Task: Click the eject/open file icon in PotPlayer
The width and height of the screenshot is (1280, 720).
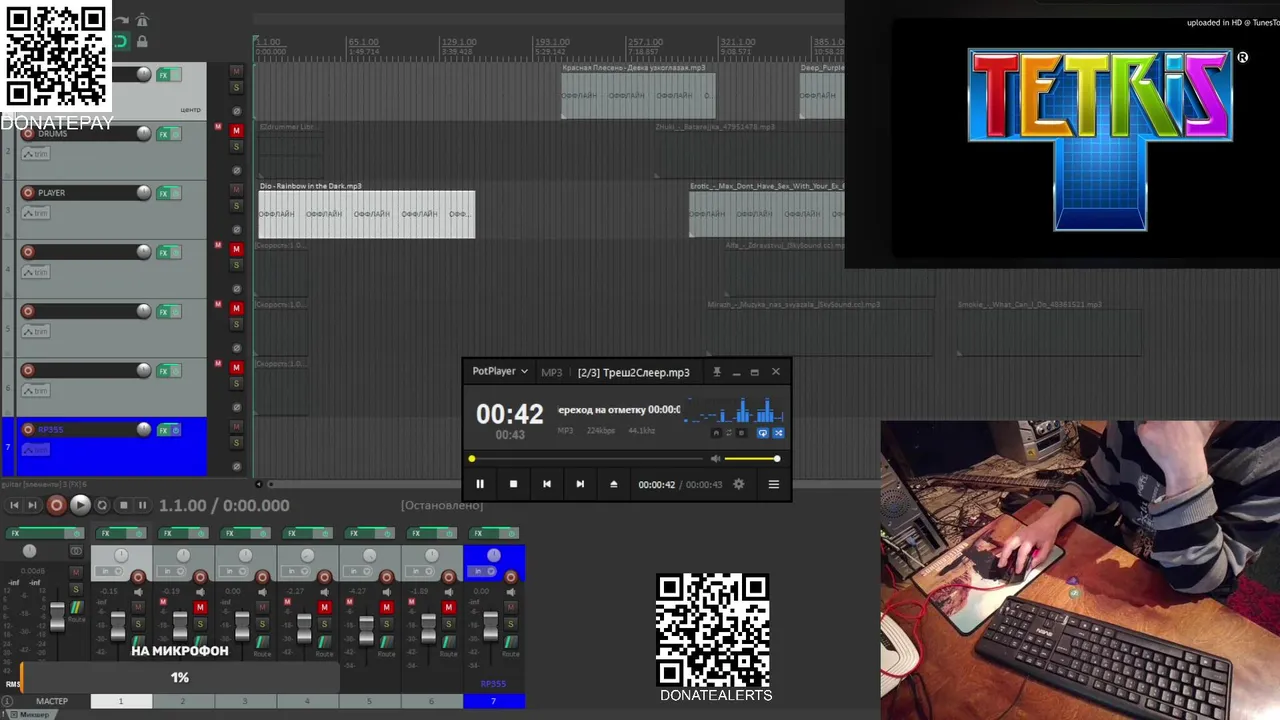Action: (614, 484)
